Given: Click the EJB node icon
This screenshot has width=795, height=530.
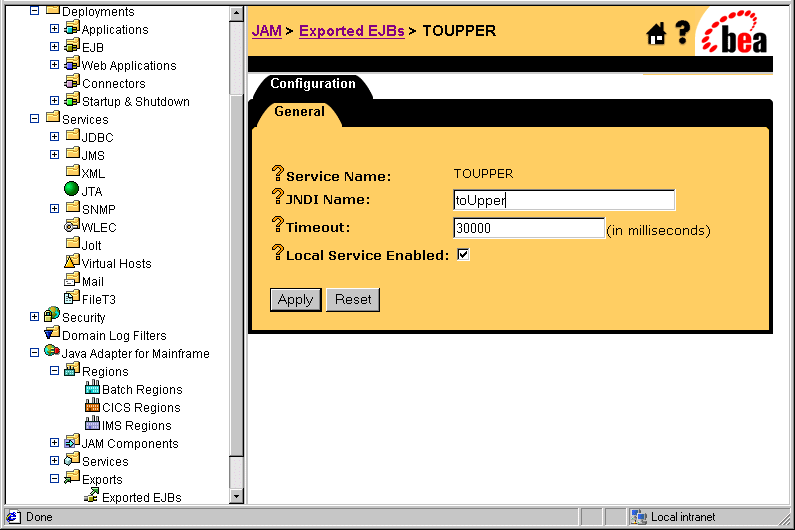Looking at the screenshot, I should pyautogui.click(x=72, y=46).
